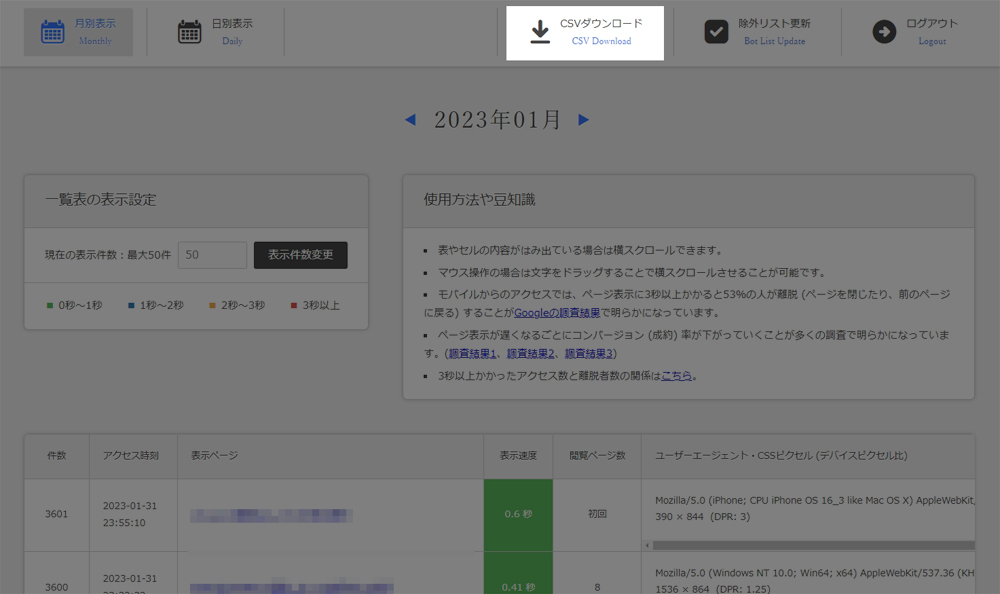
Task: Click 閲覧ページ数 column header
Action: pyautogui.click(x=597, y=456)
